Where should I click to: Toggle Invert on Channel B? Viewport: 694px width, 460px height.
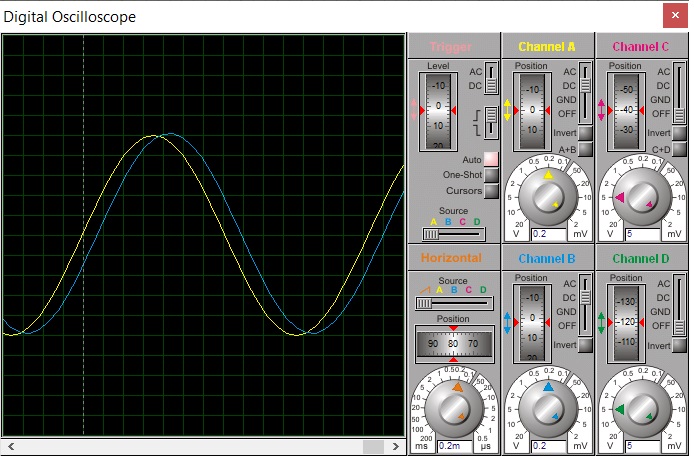(x=585, y=345)
